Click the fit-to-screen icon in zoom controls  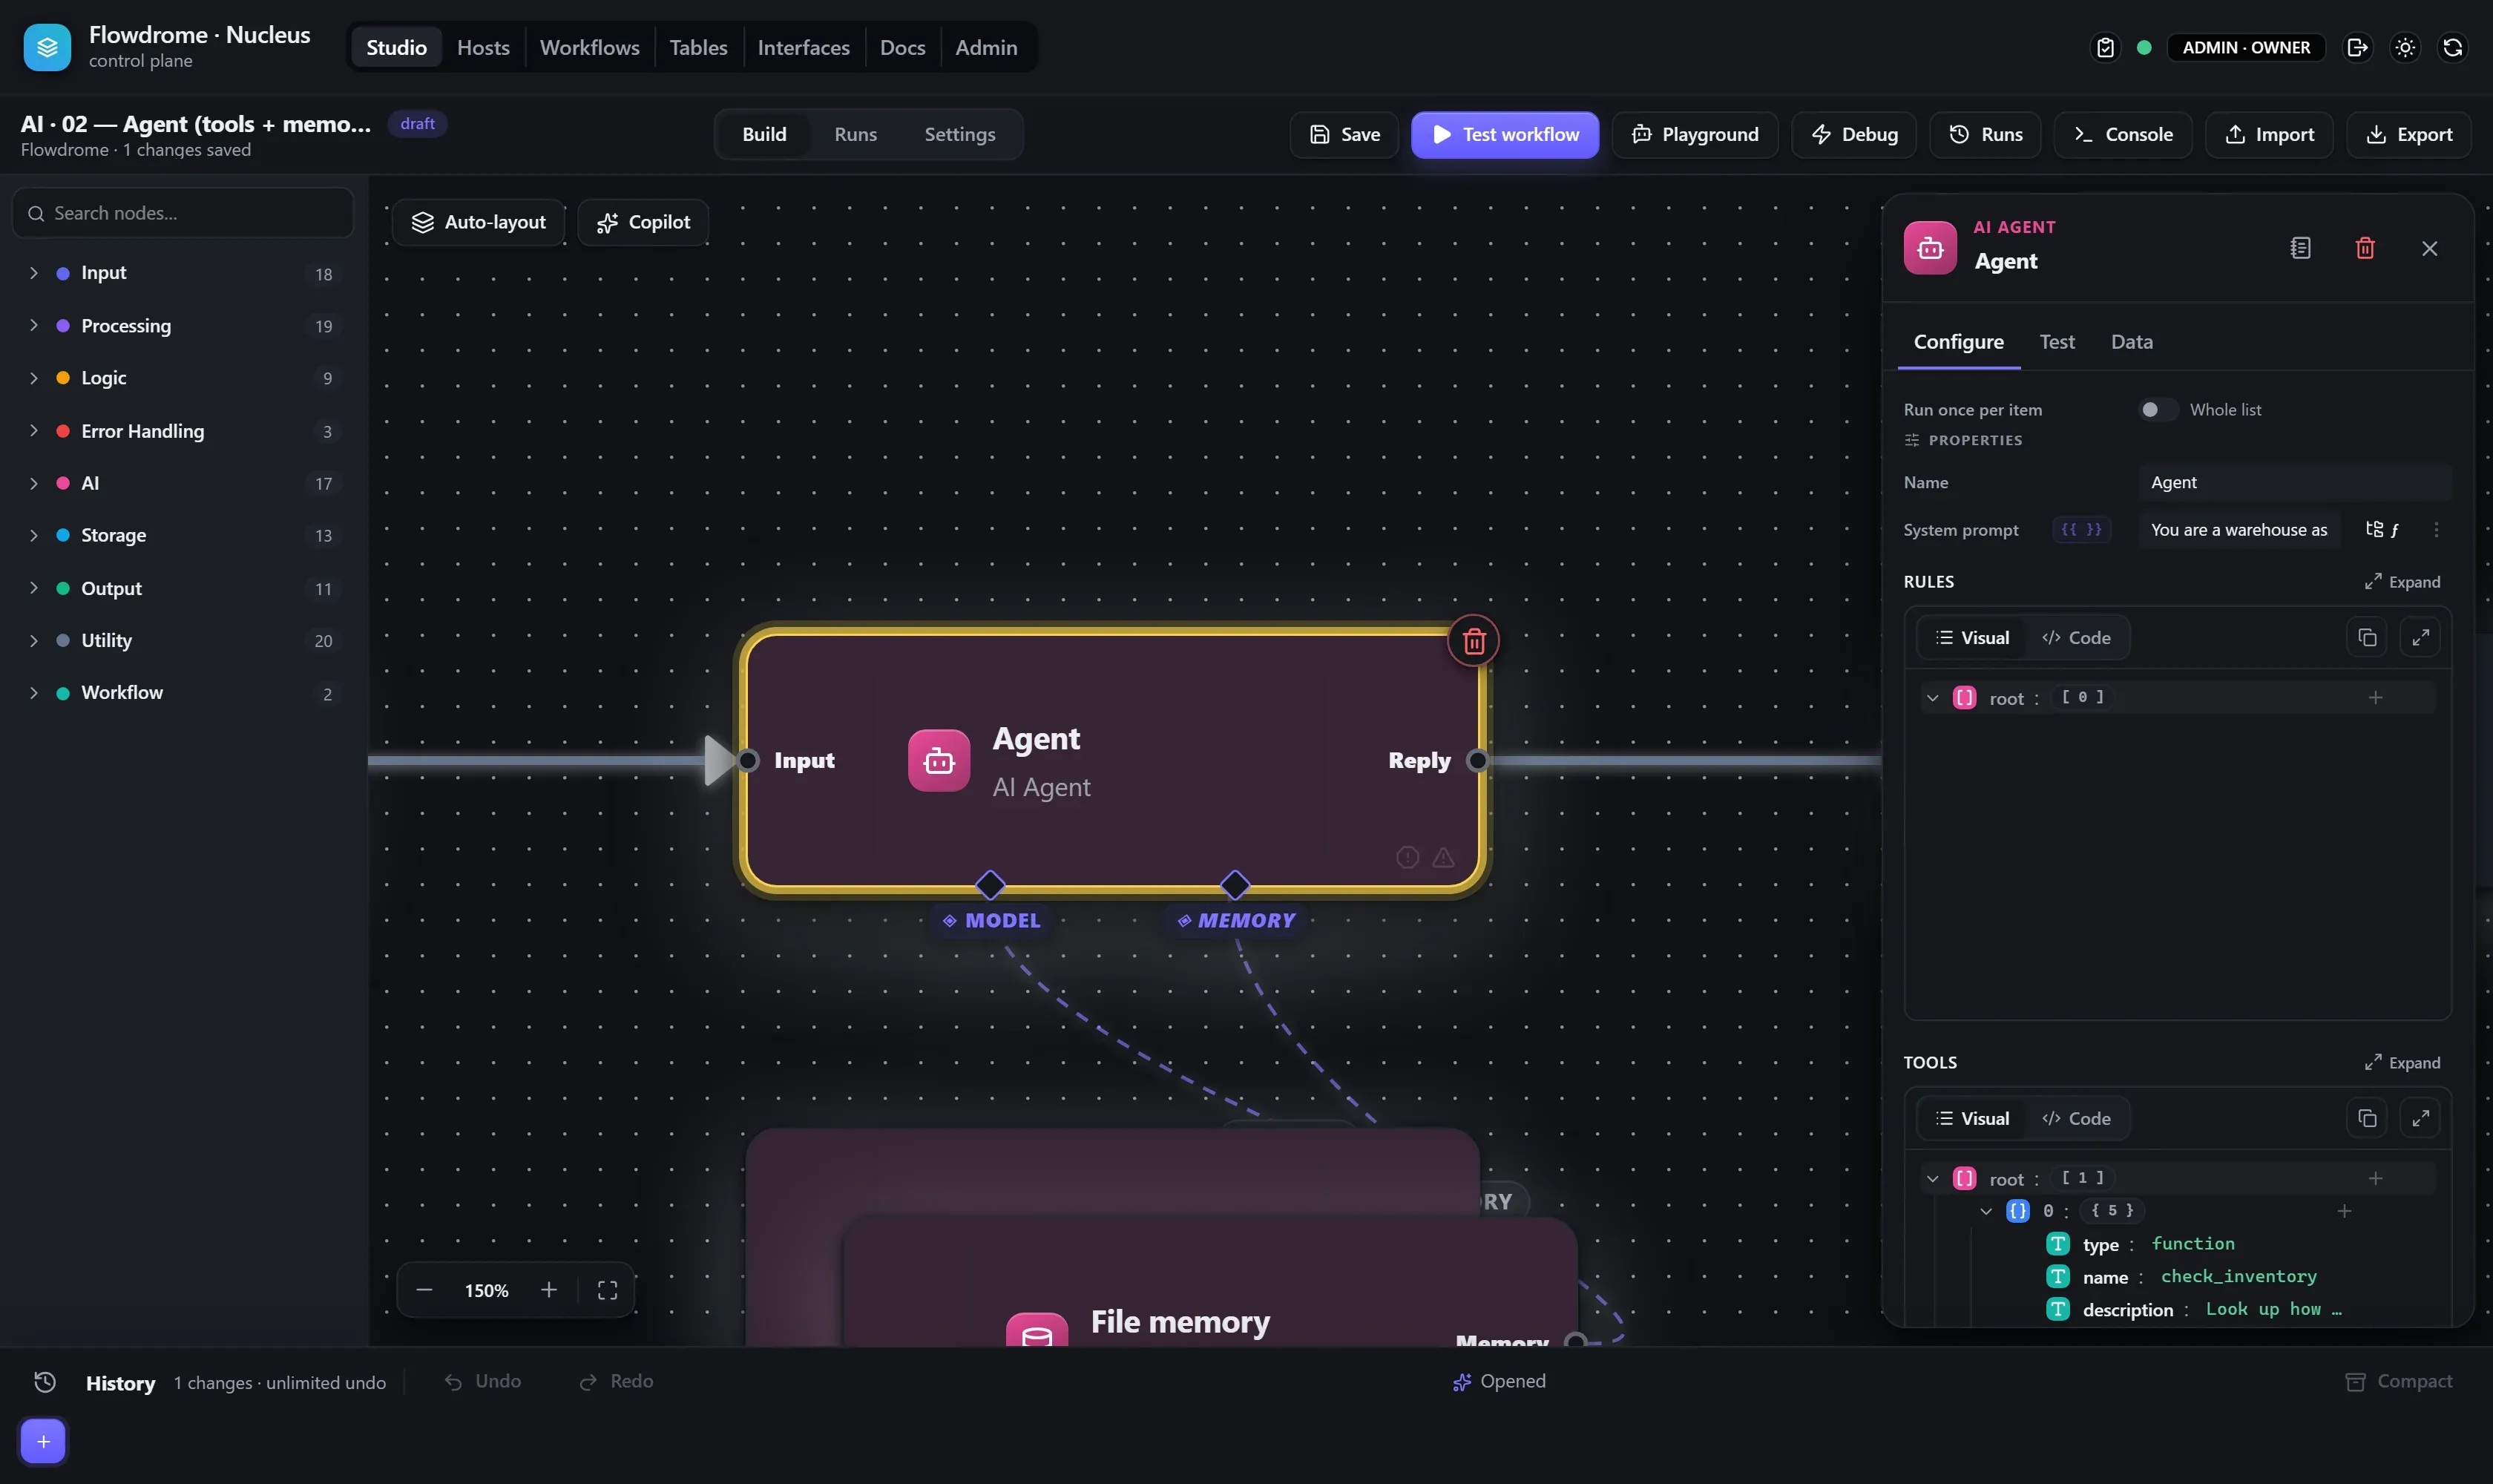pyautogui.click(x=607, y=1290)
